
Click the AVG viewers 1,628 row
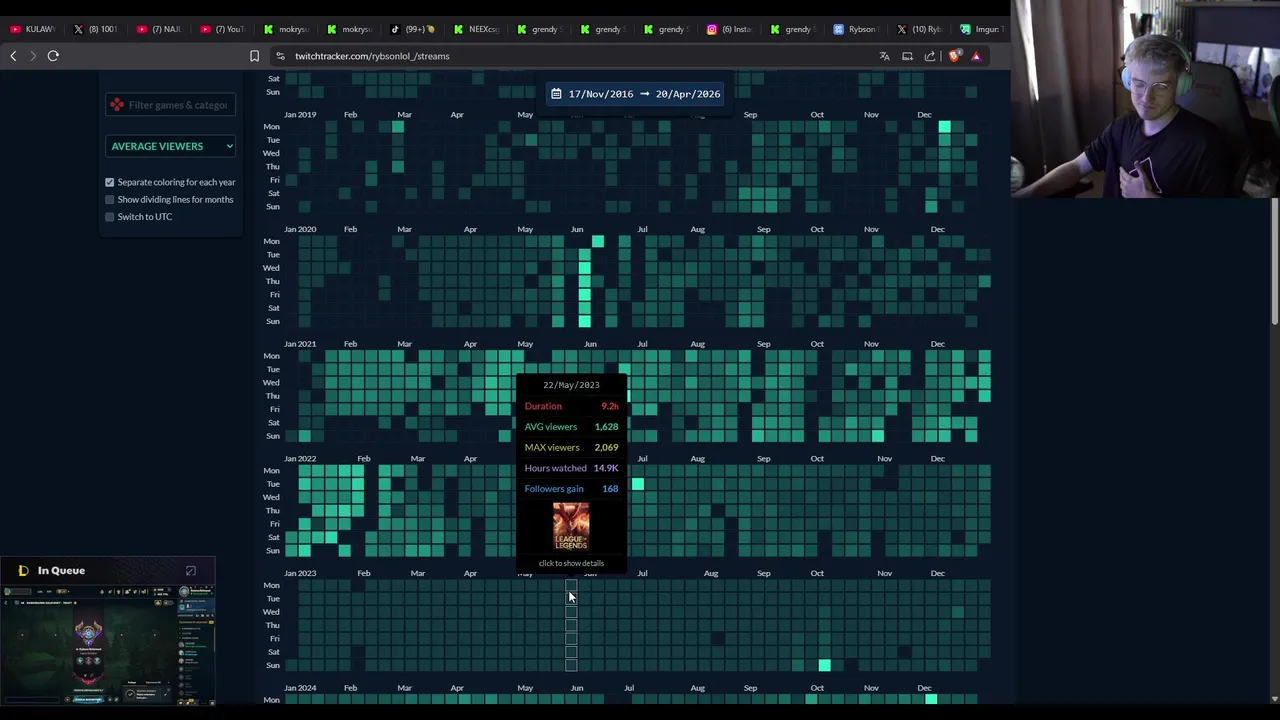pos(571,427)
